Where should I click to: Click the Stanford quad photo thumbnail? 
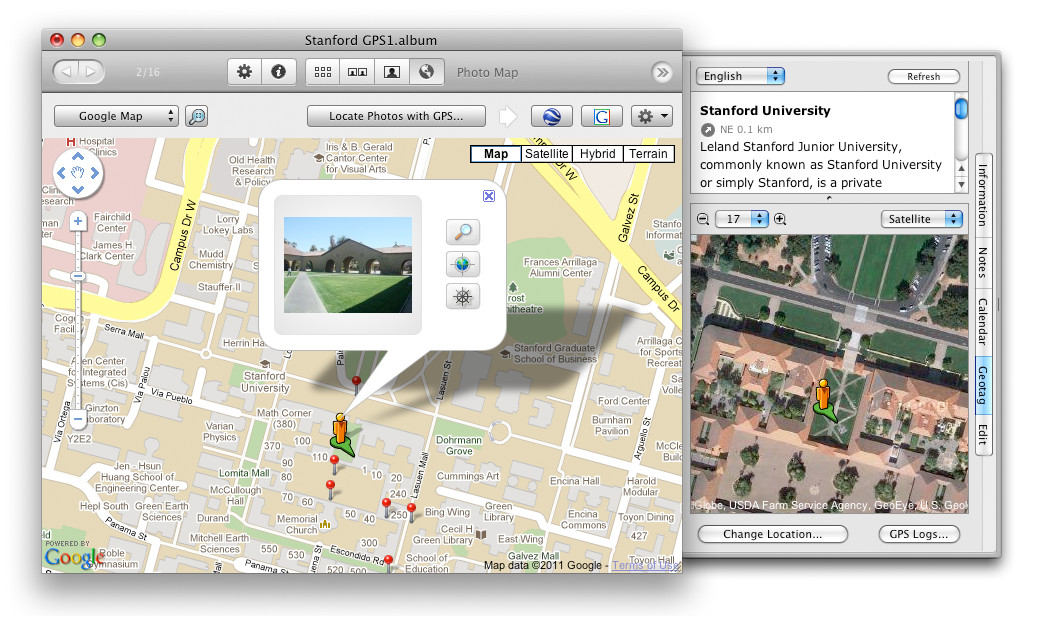(x=348, y=265)
